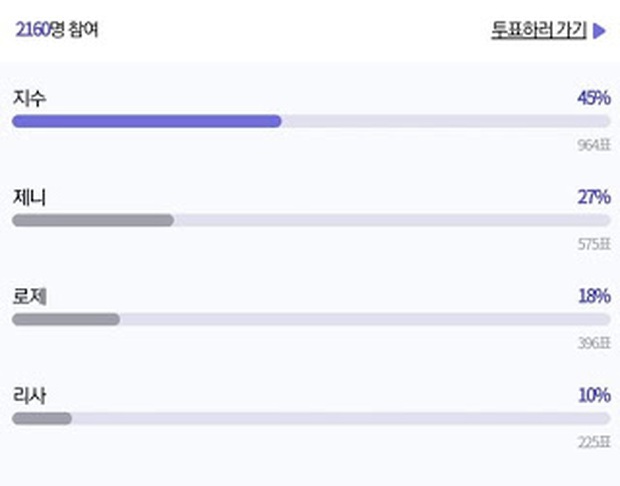The width and height of the screenshot is (620, 486).
Task: Click the 396표 vote count
Action: 593,343
